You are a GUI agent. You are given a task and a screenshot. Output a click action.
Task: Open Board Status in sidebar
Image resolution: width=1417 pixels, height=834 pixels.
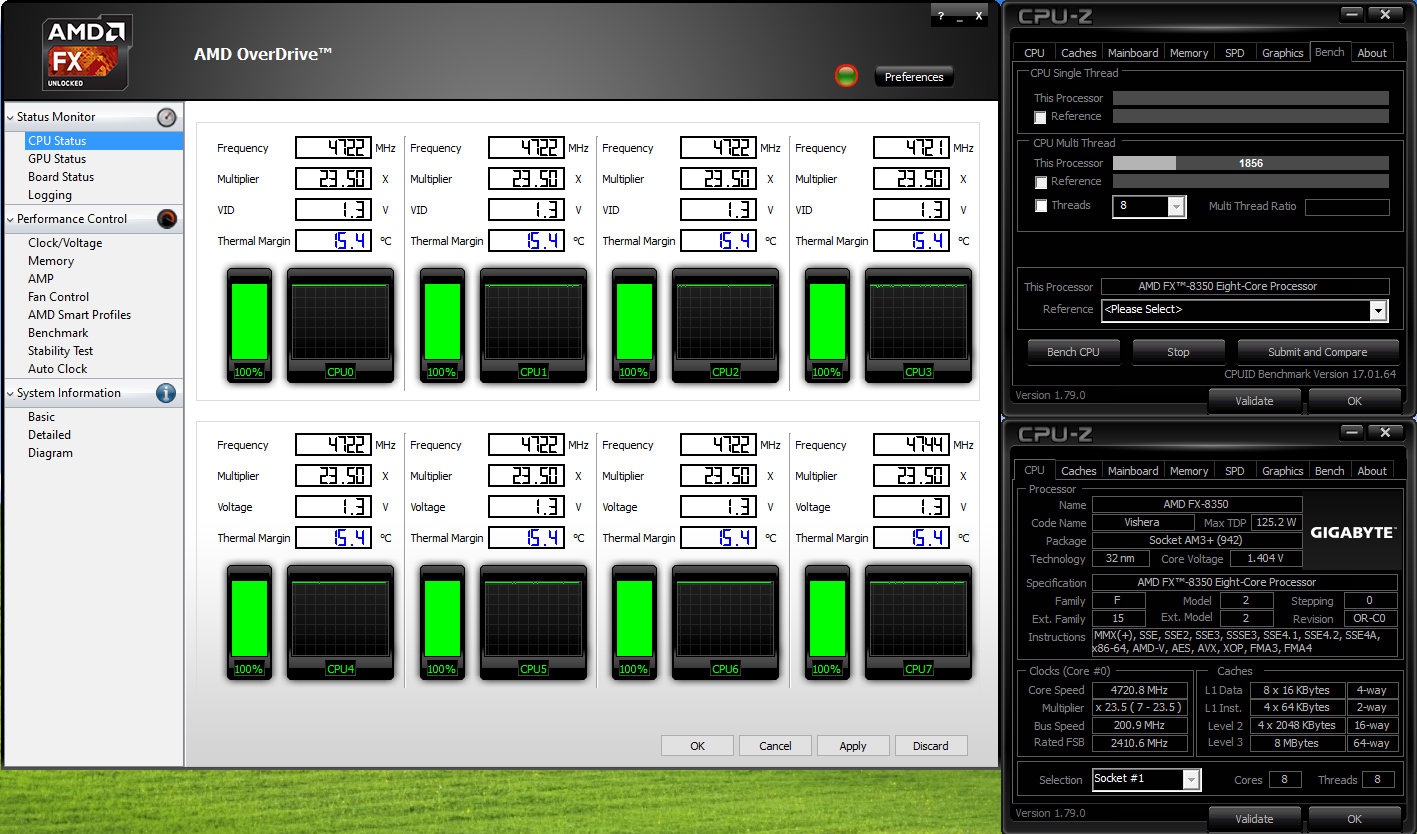tap(61, 177)
